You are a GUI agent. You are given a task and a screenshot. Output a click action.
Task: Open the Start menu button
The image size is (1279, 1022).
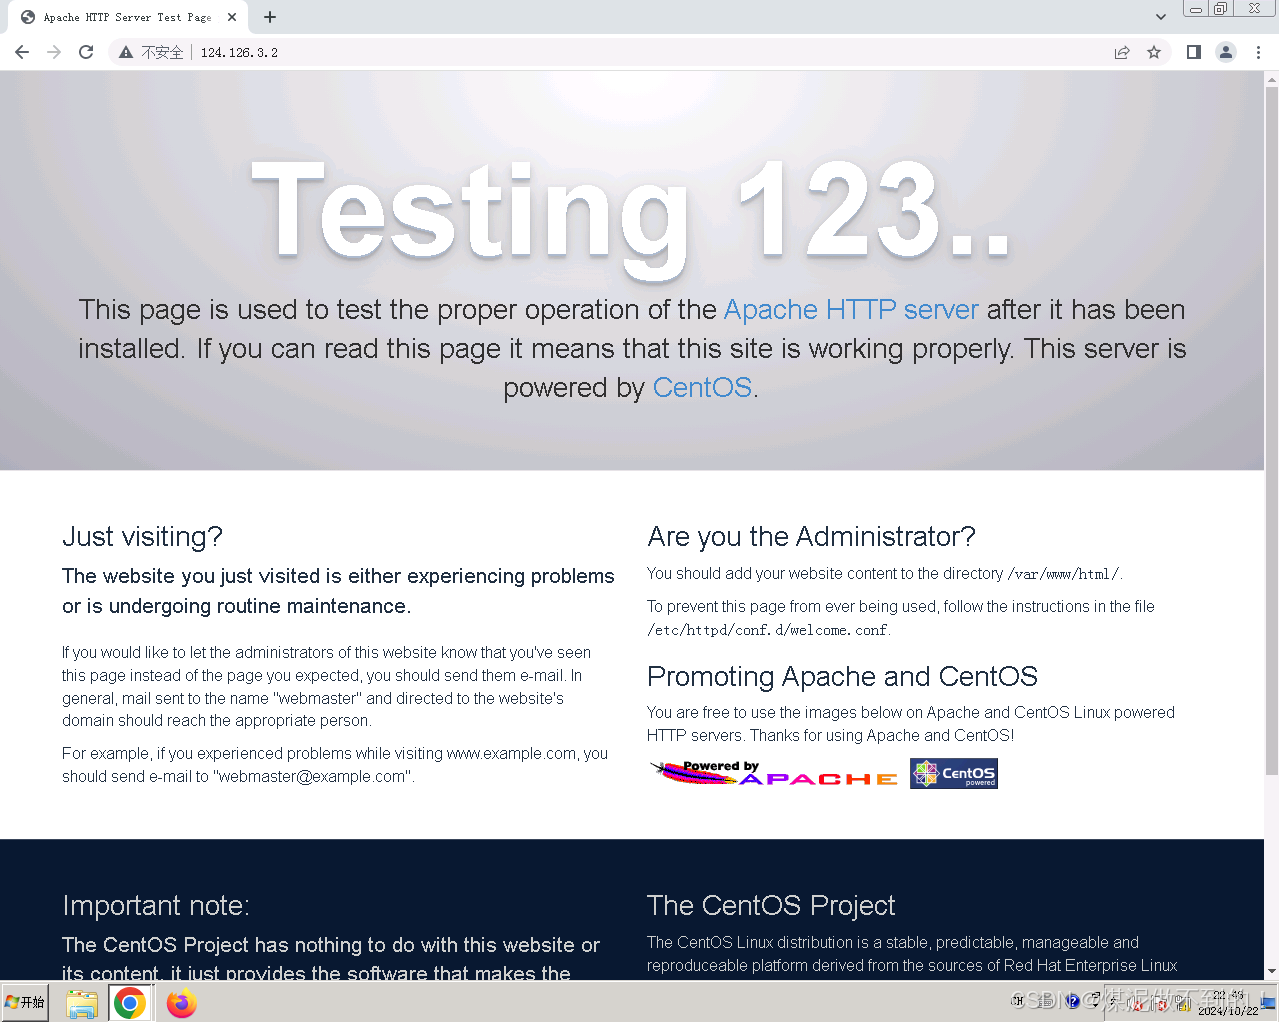(26, 1002)
